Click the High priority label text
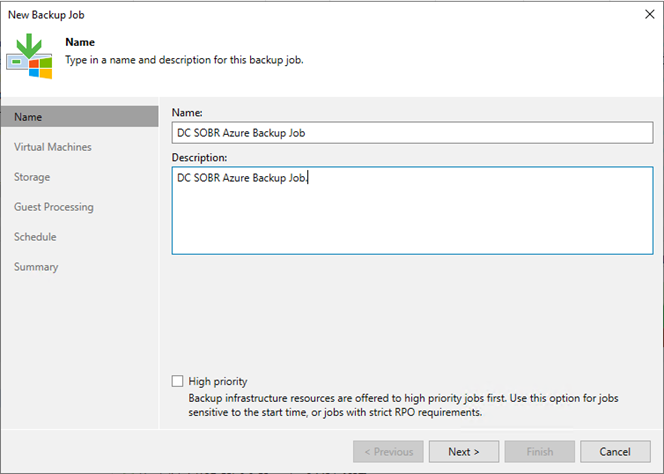 (218, 381)
